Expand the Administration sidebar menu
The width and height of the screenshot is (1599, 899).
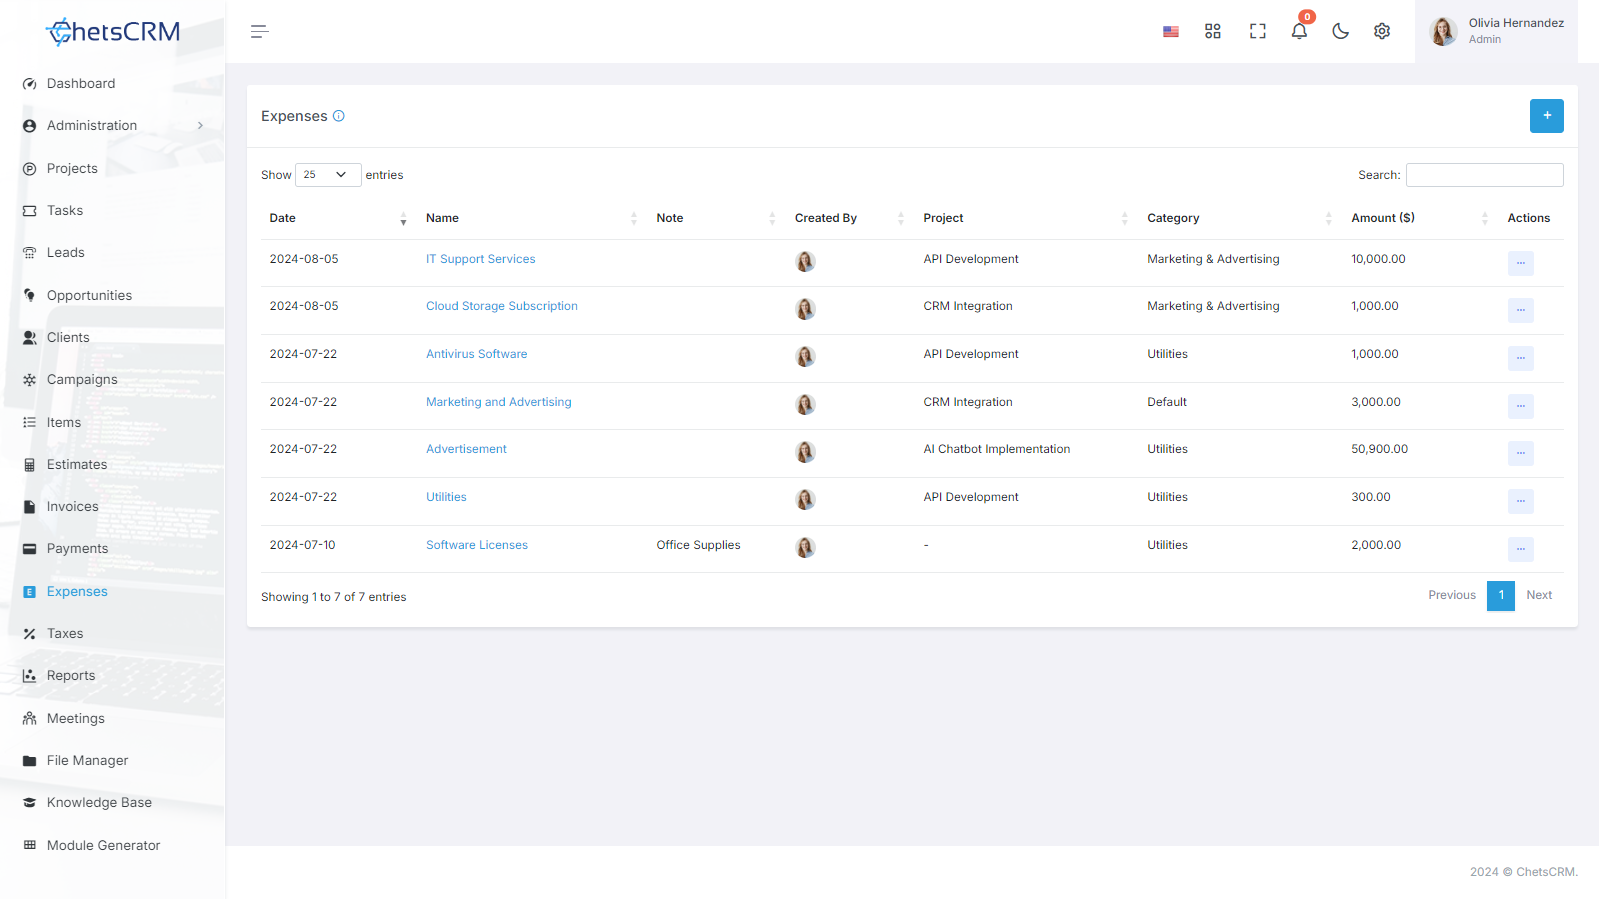click(x=112, y=126)
